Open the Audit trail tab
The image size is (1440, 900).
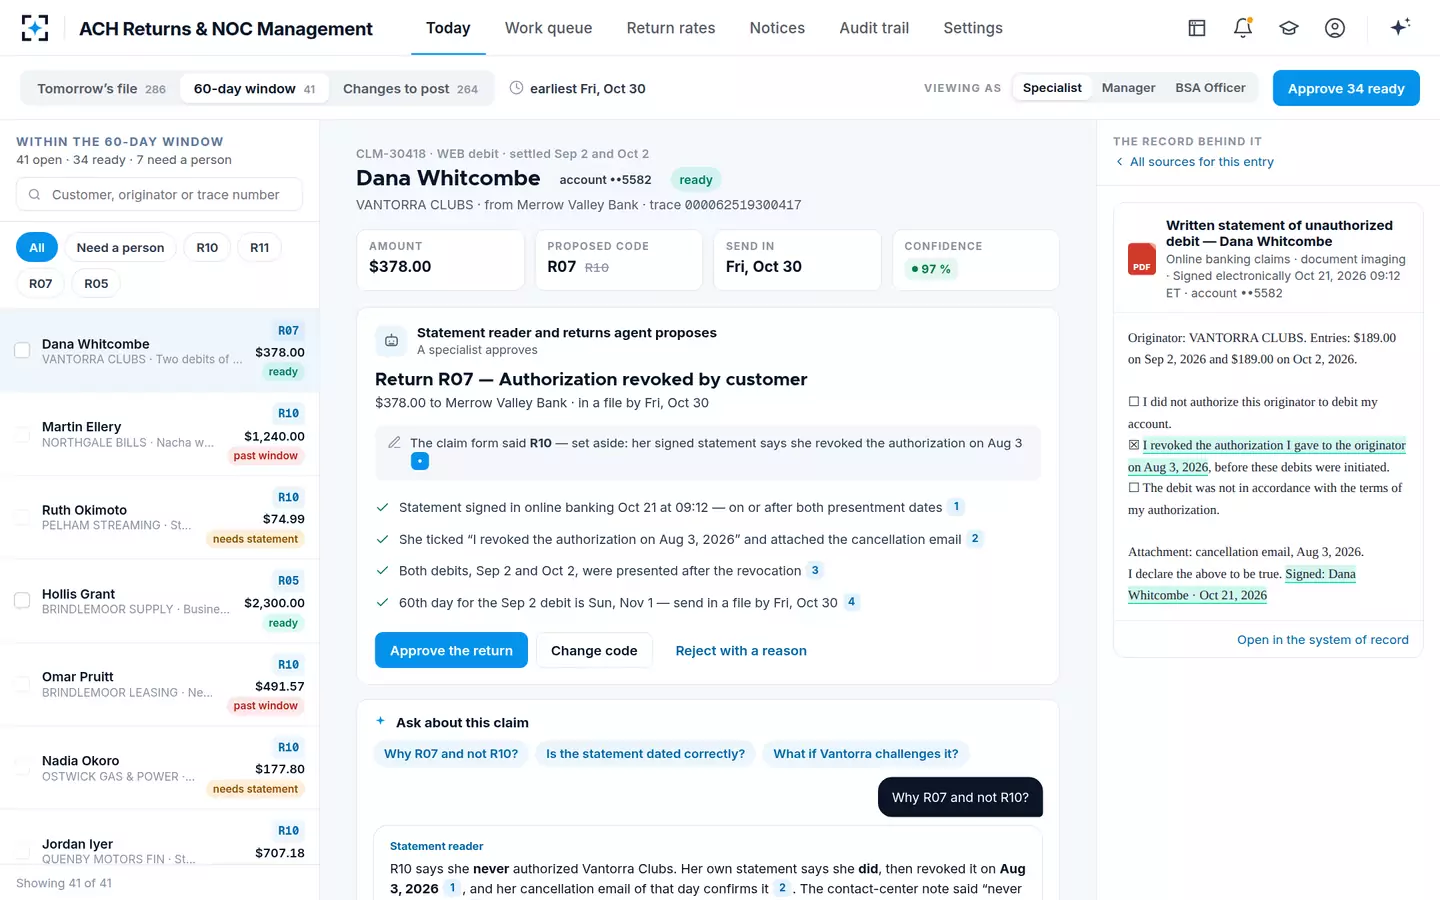(874, 28)
